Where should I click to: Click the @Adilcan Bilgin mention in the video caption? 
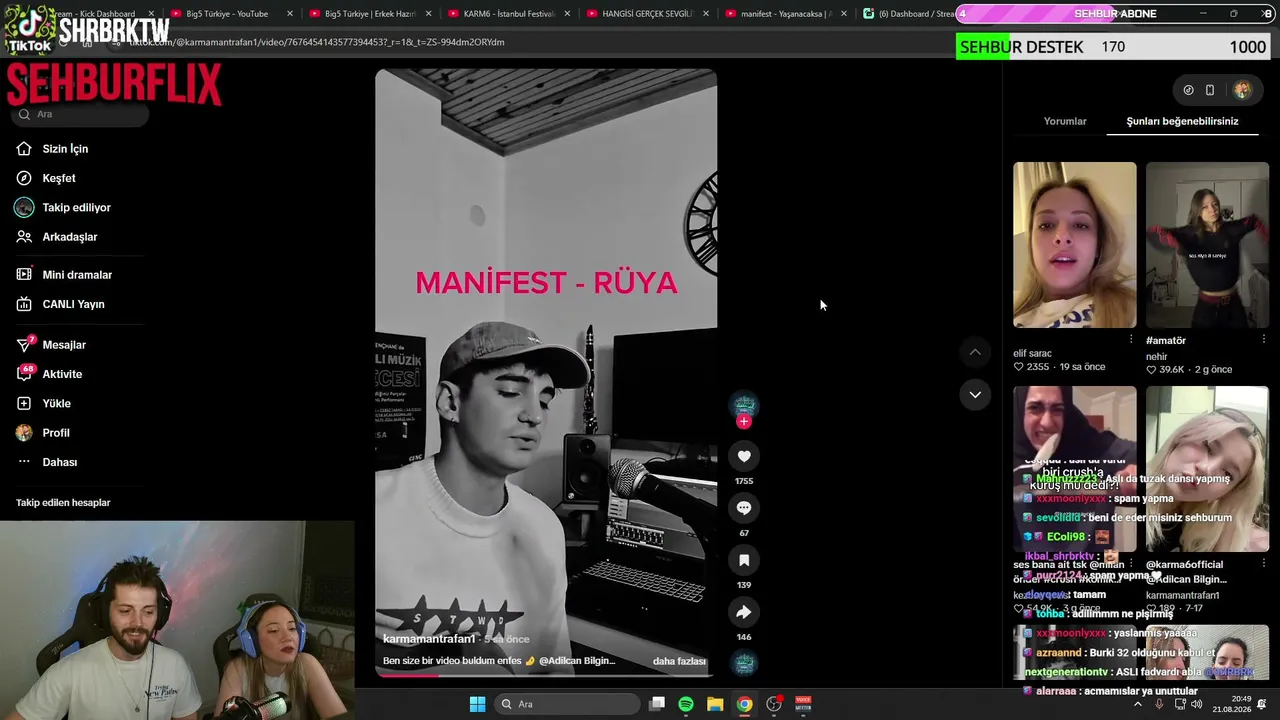click(577, 661)
